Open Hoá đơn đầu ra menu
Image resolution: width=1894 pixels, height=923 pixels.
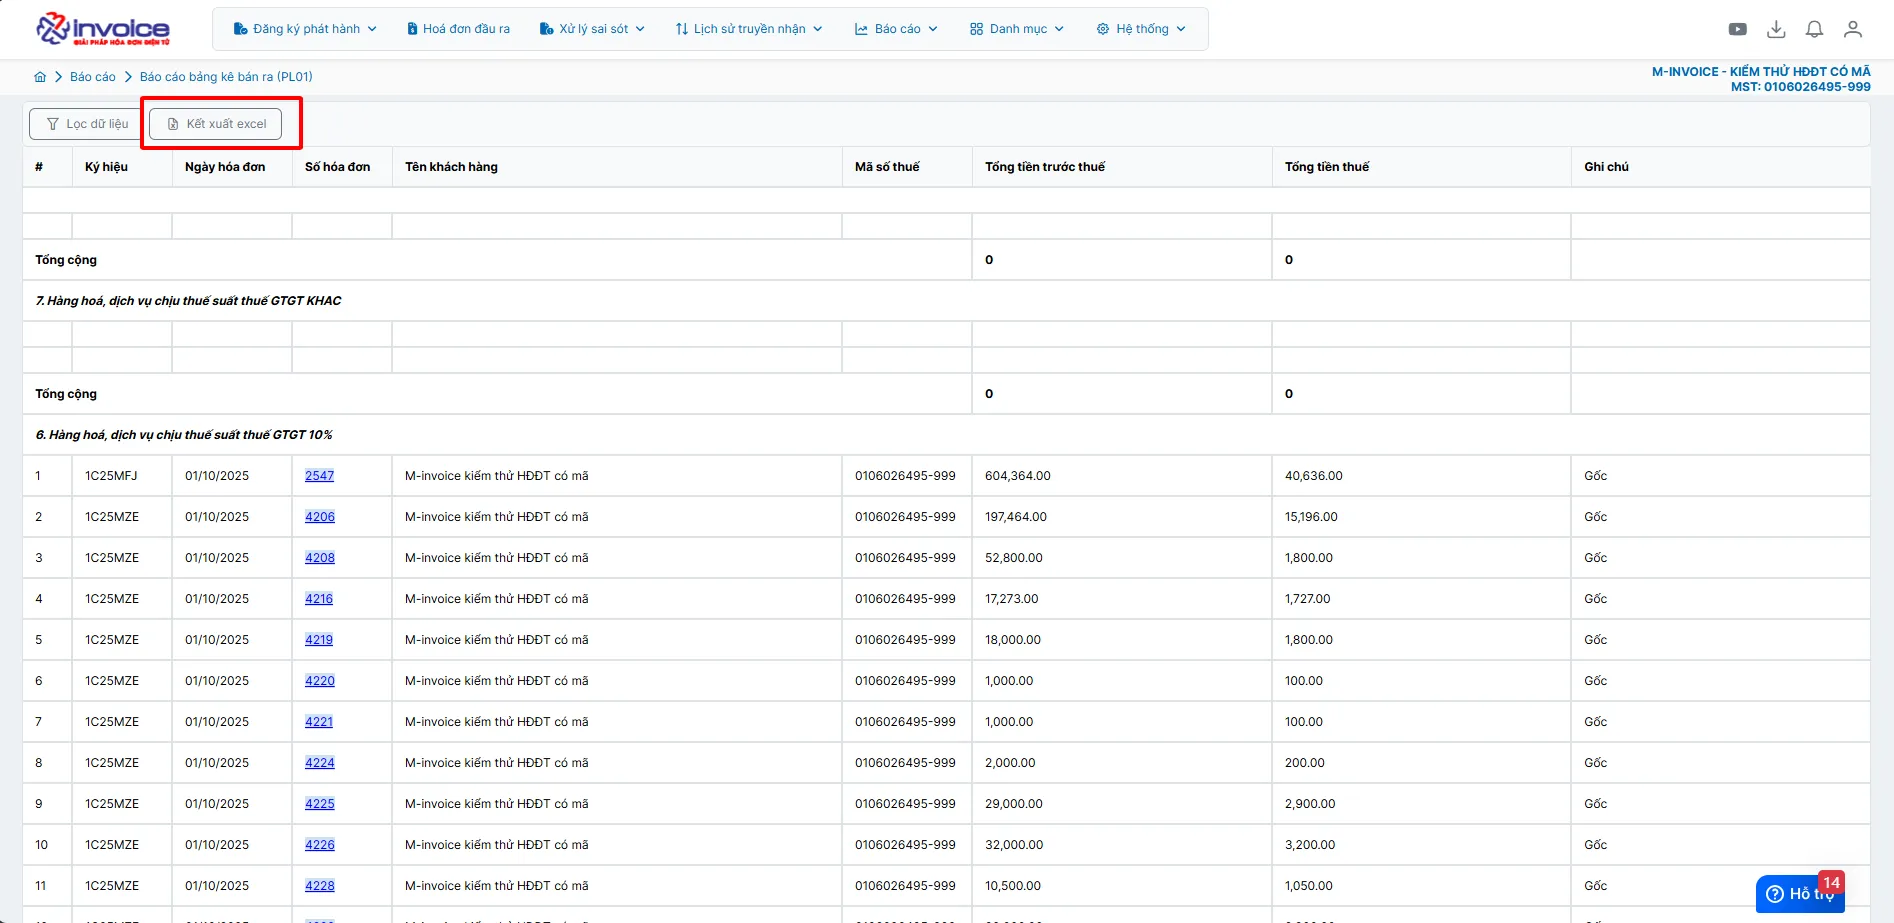click(x=458, y=29)
